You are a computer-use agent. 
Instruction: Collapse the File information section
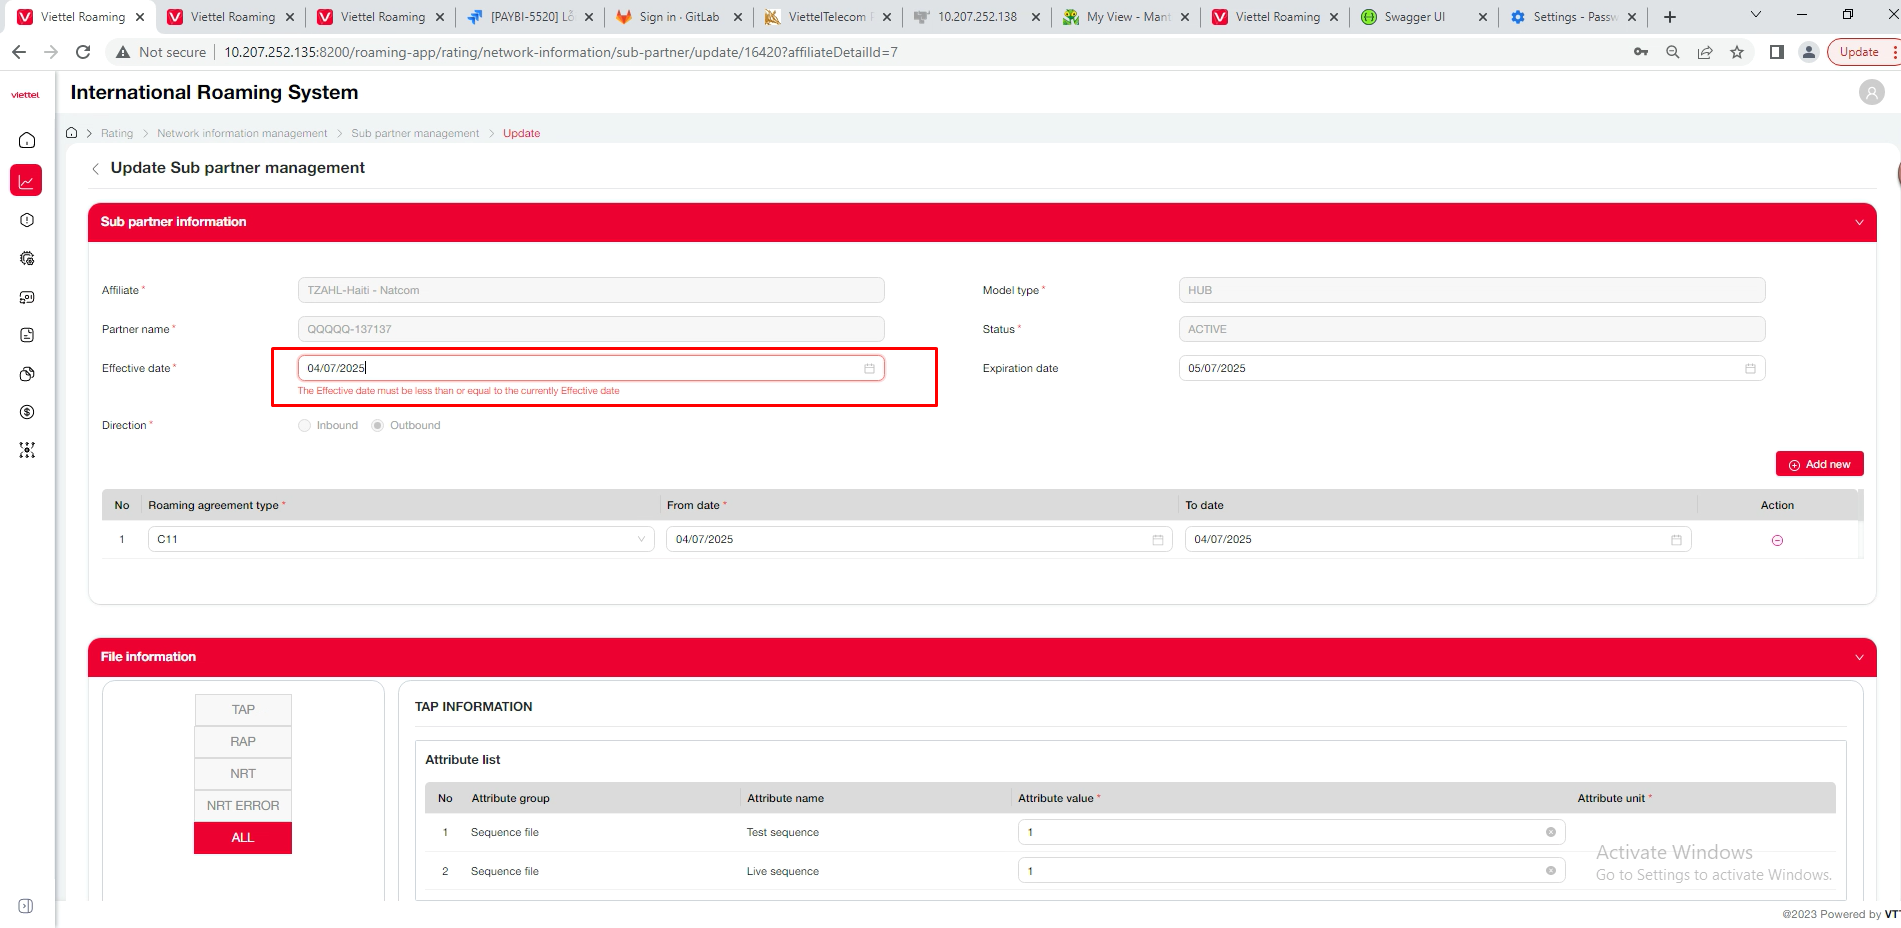(1859, 657)
